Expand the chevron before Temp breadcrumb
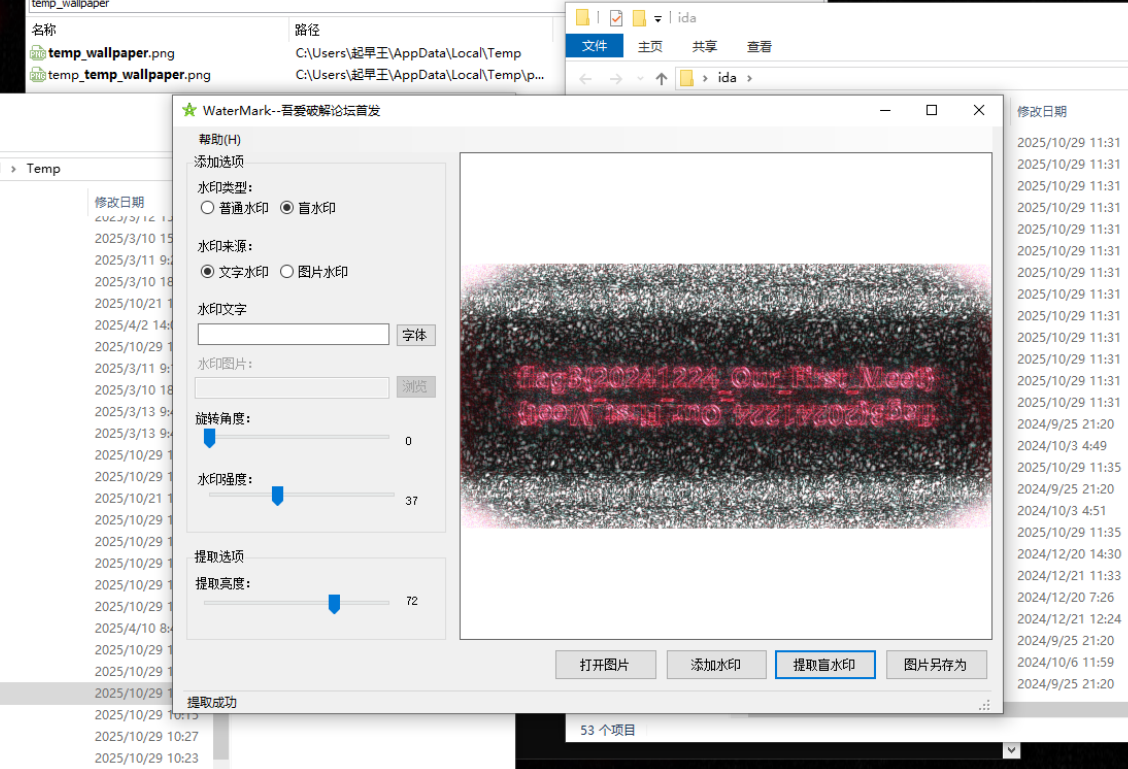Viewport: 1128px width, 769px height. click(x=13, y=169)
